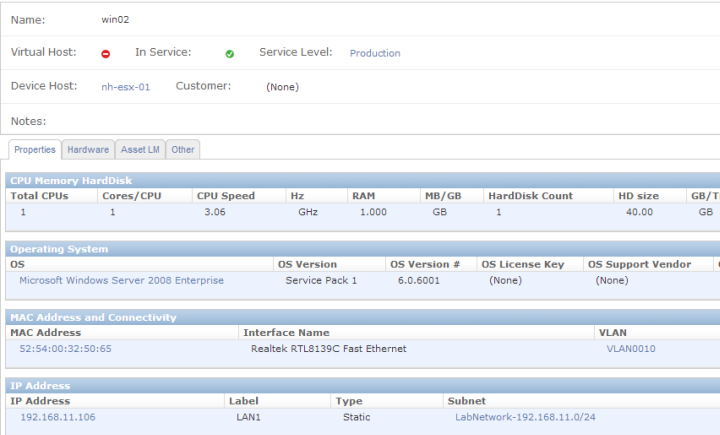Viewport: 720px width, 435px height.
Task: Switch to the Properties tab
Action: [x=35, y=150]
